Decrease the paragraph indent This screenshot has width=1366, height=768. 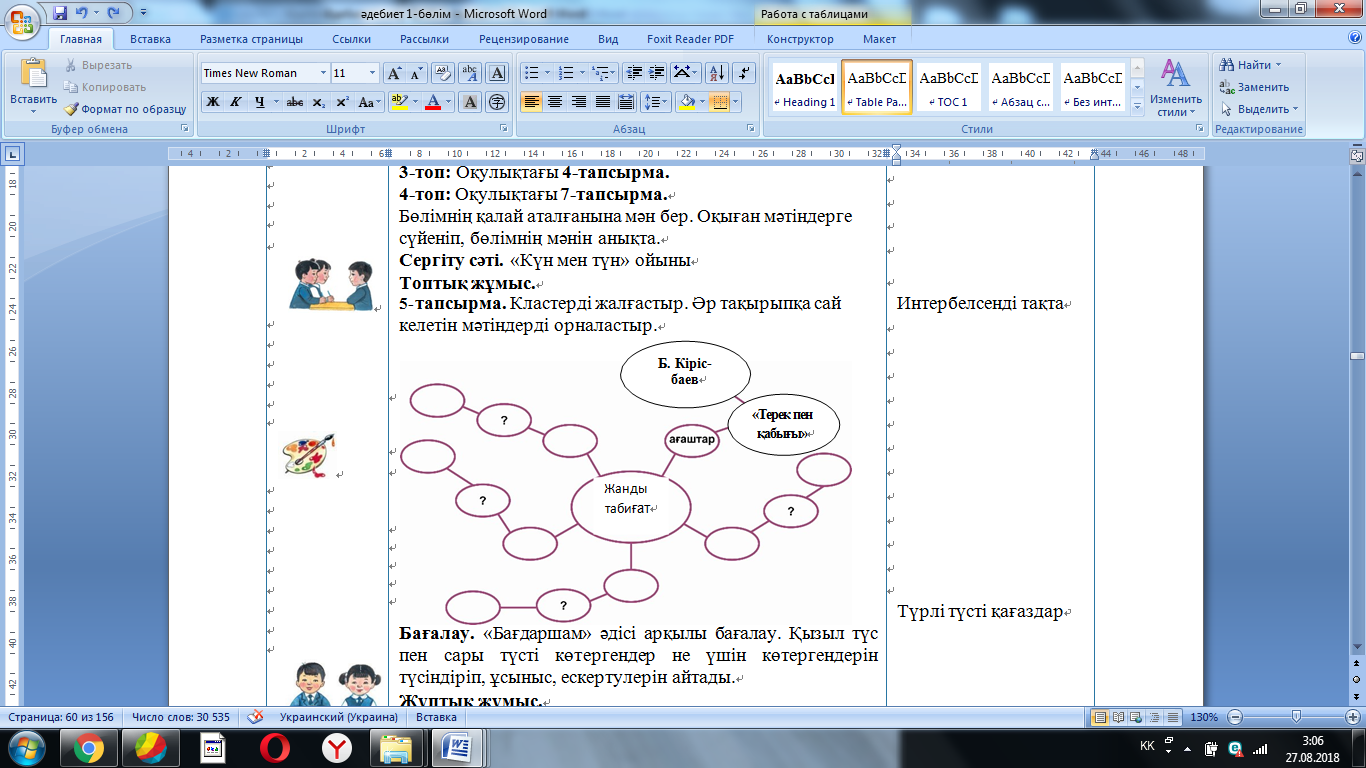tap(633, 73)
